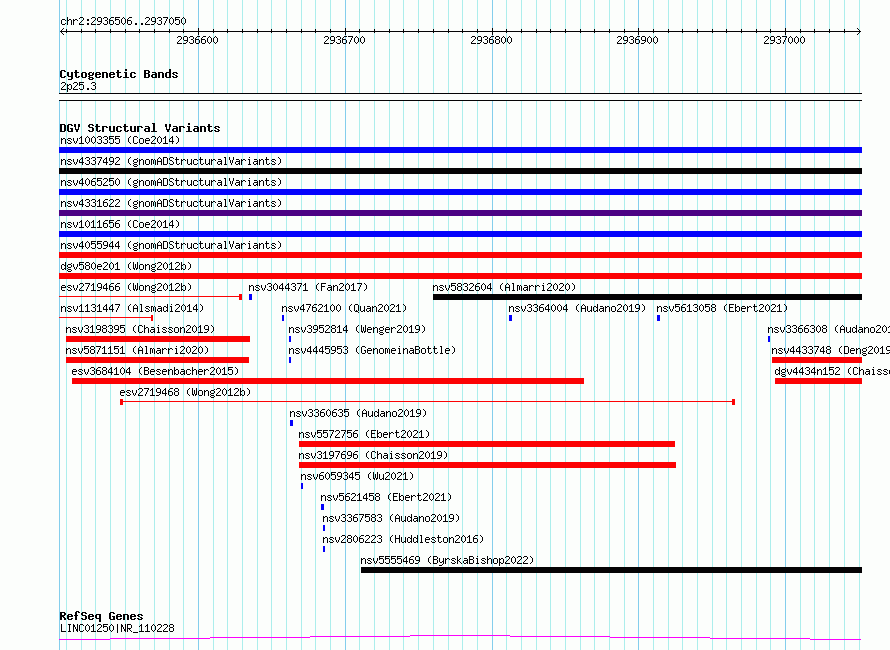Click the nsv1003355 (Coe2014) label
Screen dimensions: 890x650
click(120, 140)
